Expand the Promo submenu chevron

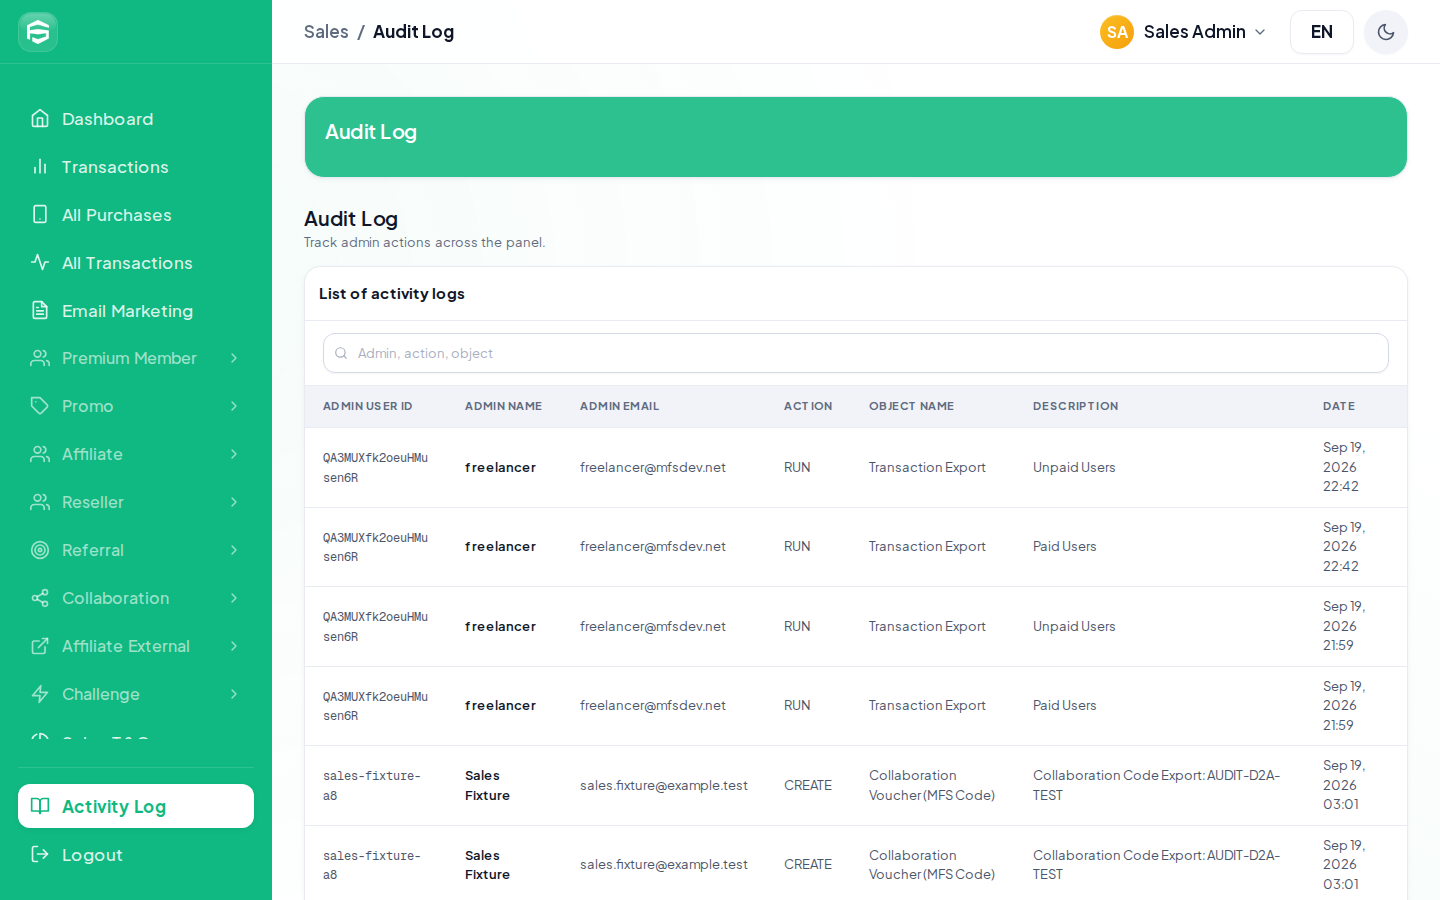pos(234,406)
